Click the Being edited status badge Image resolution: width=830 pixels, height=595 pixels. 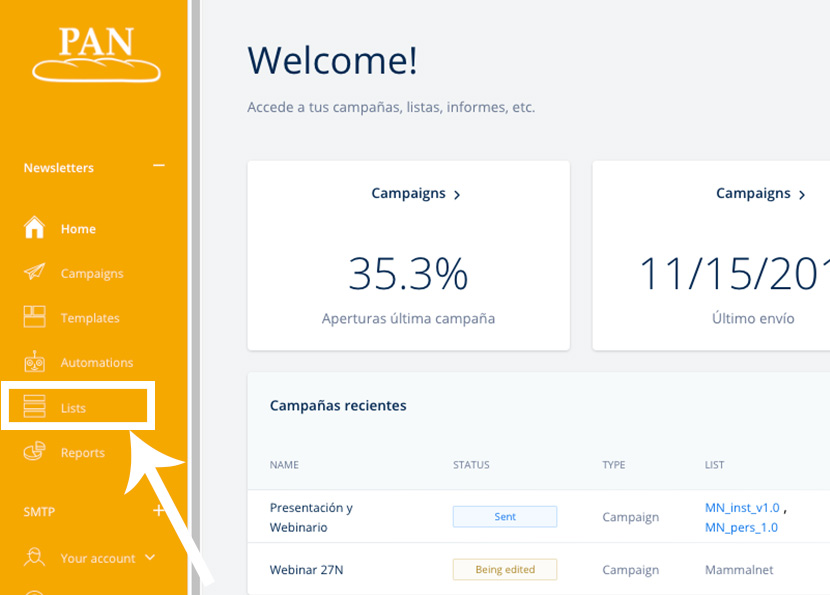click(505, 570)
